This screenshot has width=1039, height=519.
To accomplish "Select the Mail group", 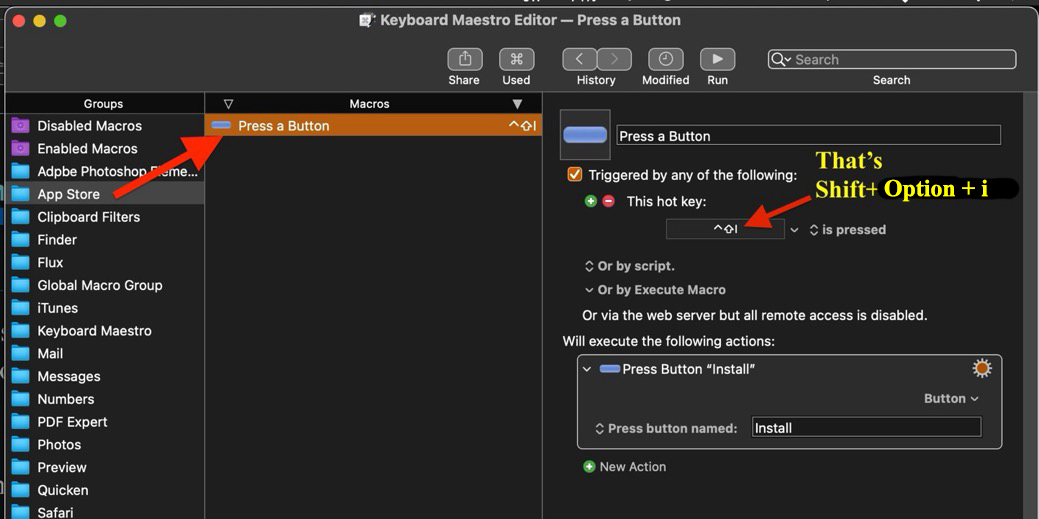I will (105, 353).
